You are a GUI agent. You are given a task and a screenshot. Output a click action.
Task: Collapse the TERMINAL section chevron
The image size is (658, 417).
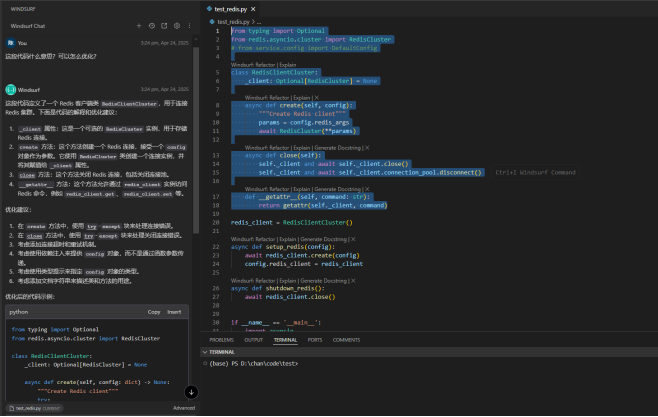(205, 352)
